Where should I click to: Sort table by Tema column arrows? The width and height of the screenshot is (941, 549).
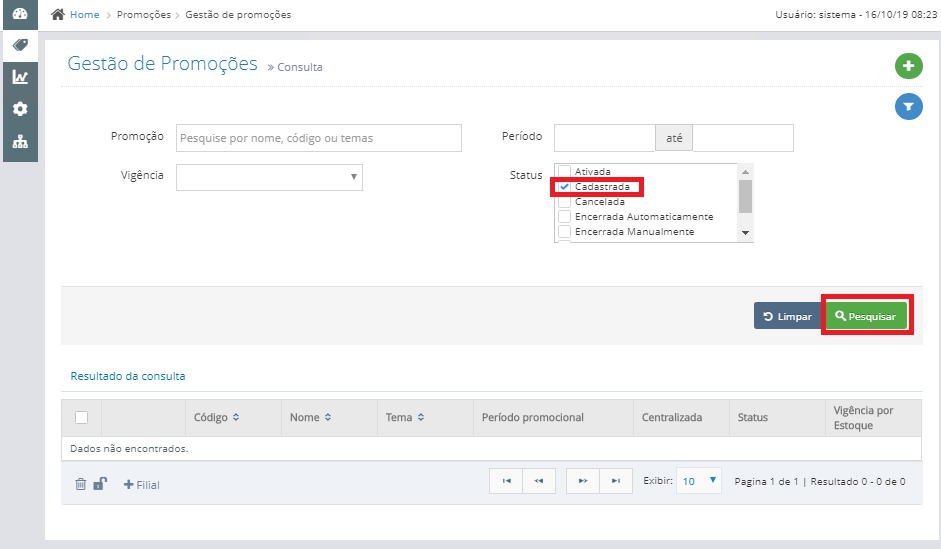click(x=421, y=417)
